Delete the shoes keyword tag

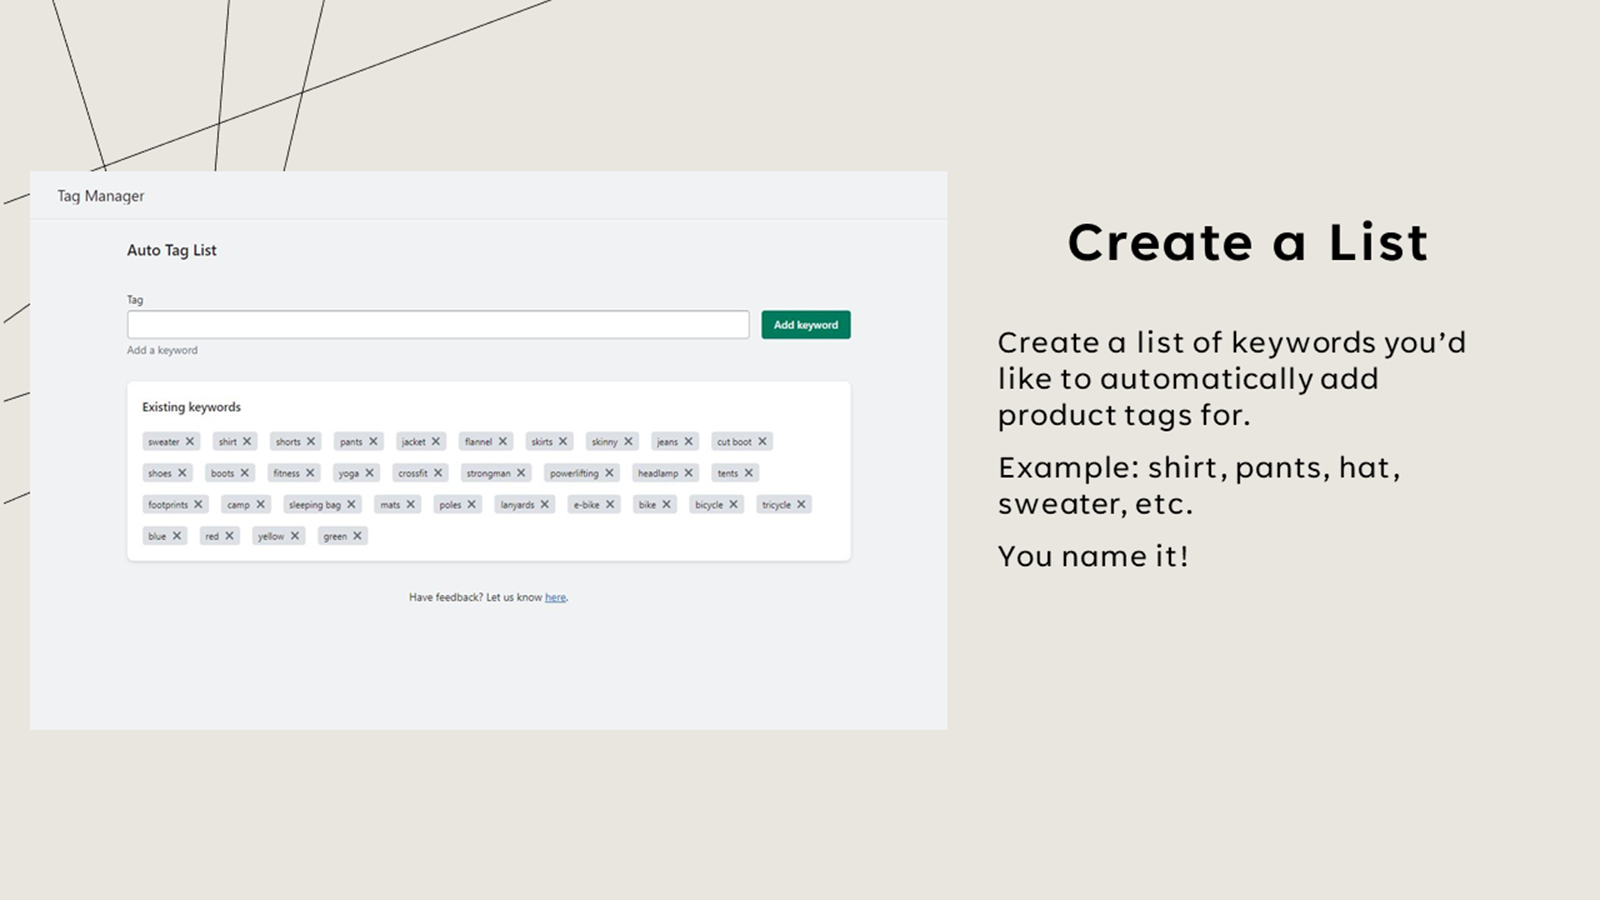(182, 473)
